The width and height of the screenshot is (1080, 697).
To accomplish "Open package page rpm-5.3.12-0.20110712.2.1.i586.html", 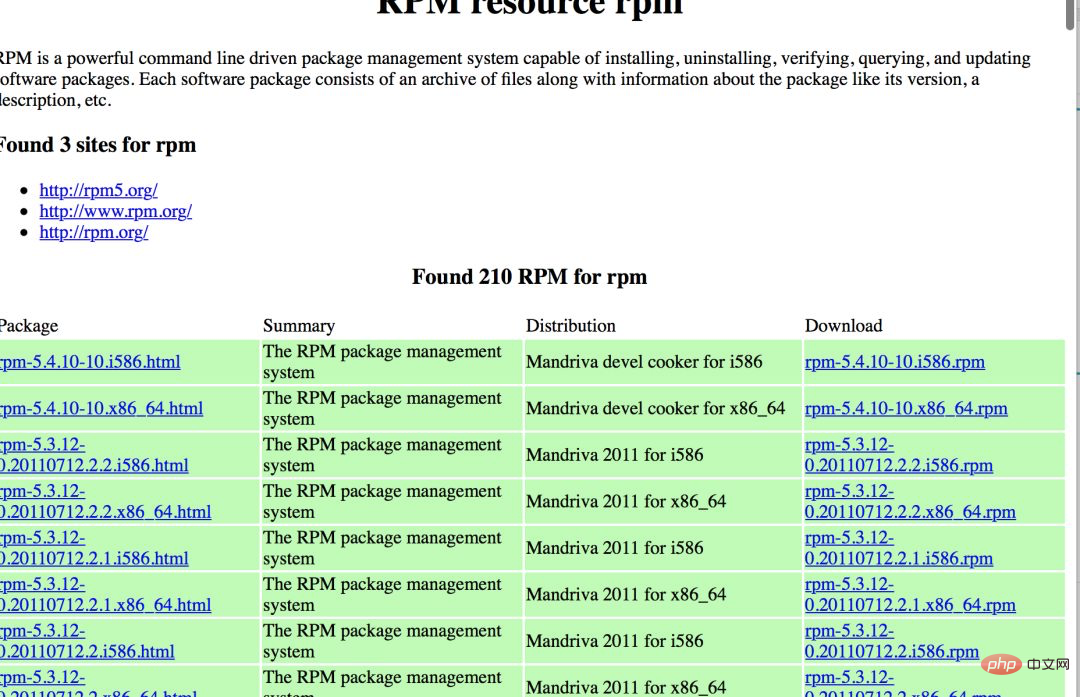I will (x=94, y=548).
